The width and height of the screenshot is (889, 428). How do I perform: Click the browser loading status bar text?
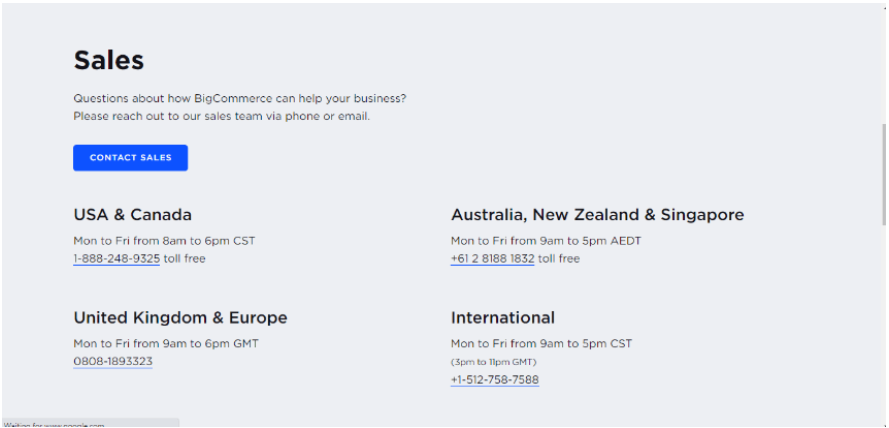click(54, 425)
